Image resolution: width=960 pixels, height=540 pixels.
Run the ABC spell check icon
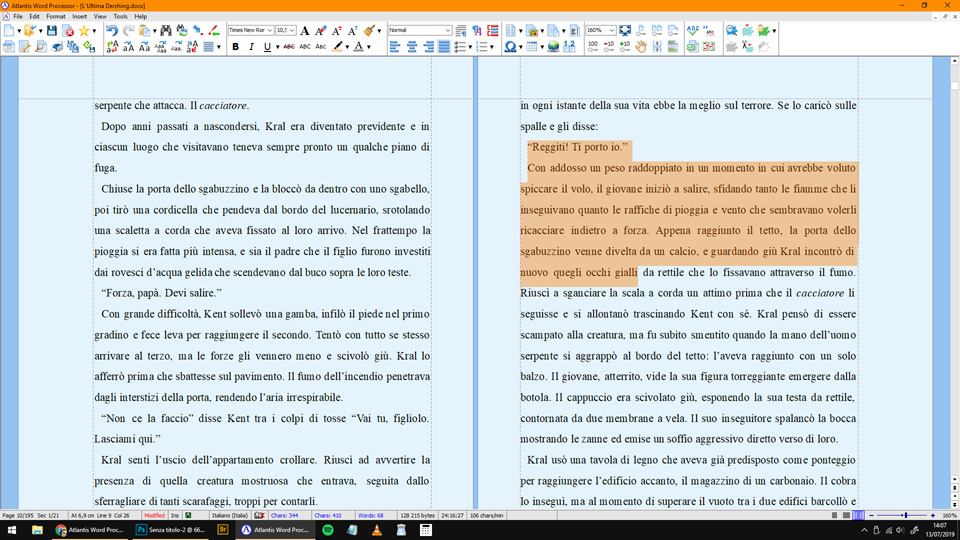pos(693,31)
